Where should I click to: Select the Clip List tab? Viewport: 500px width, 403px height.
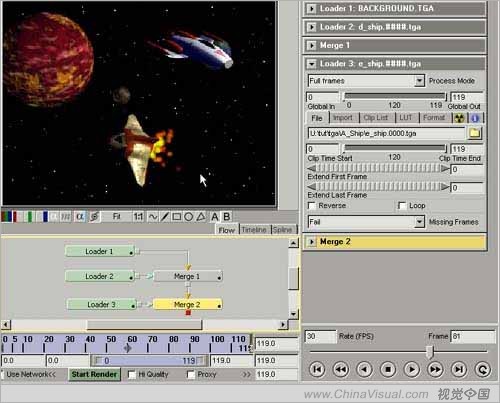click(x=376, y=118)
